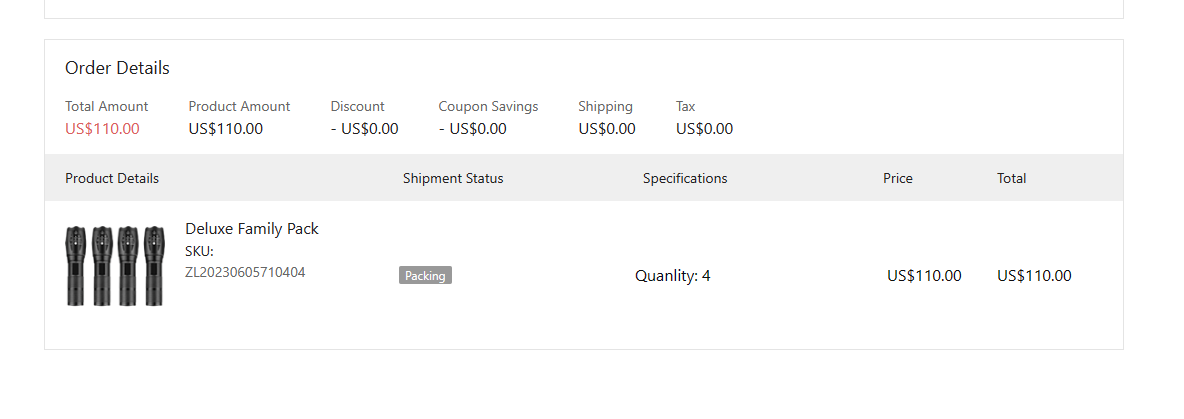The image size is (1184, 419).
Task: Click the Coupon Savings value
Action: point(472,129)
